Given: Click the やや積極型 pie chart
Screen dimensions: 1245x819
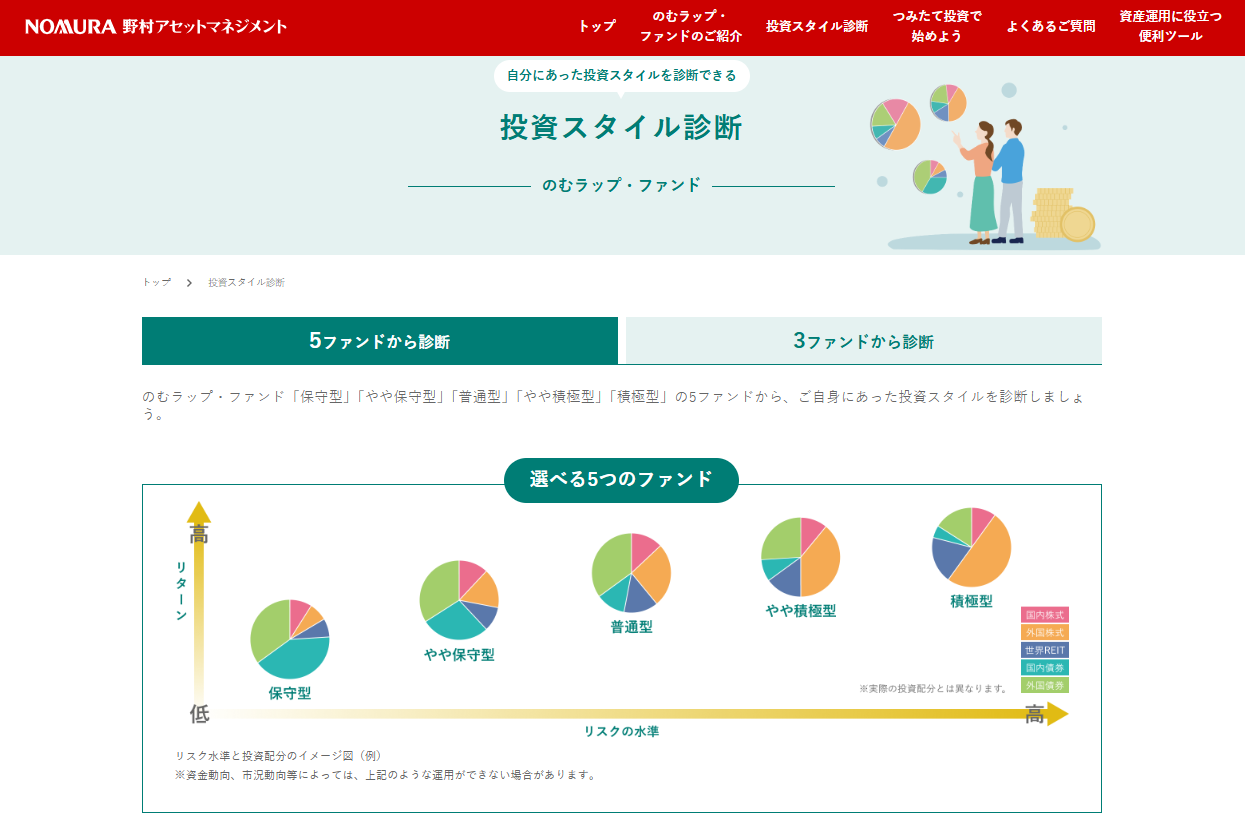Looking at the screenshot, I should click(800, 557).
